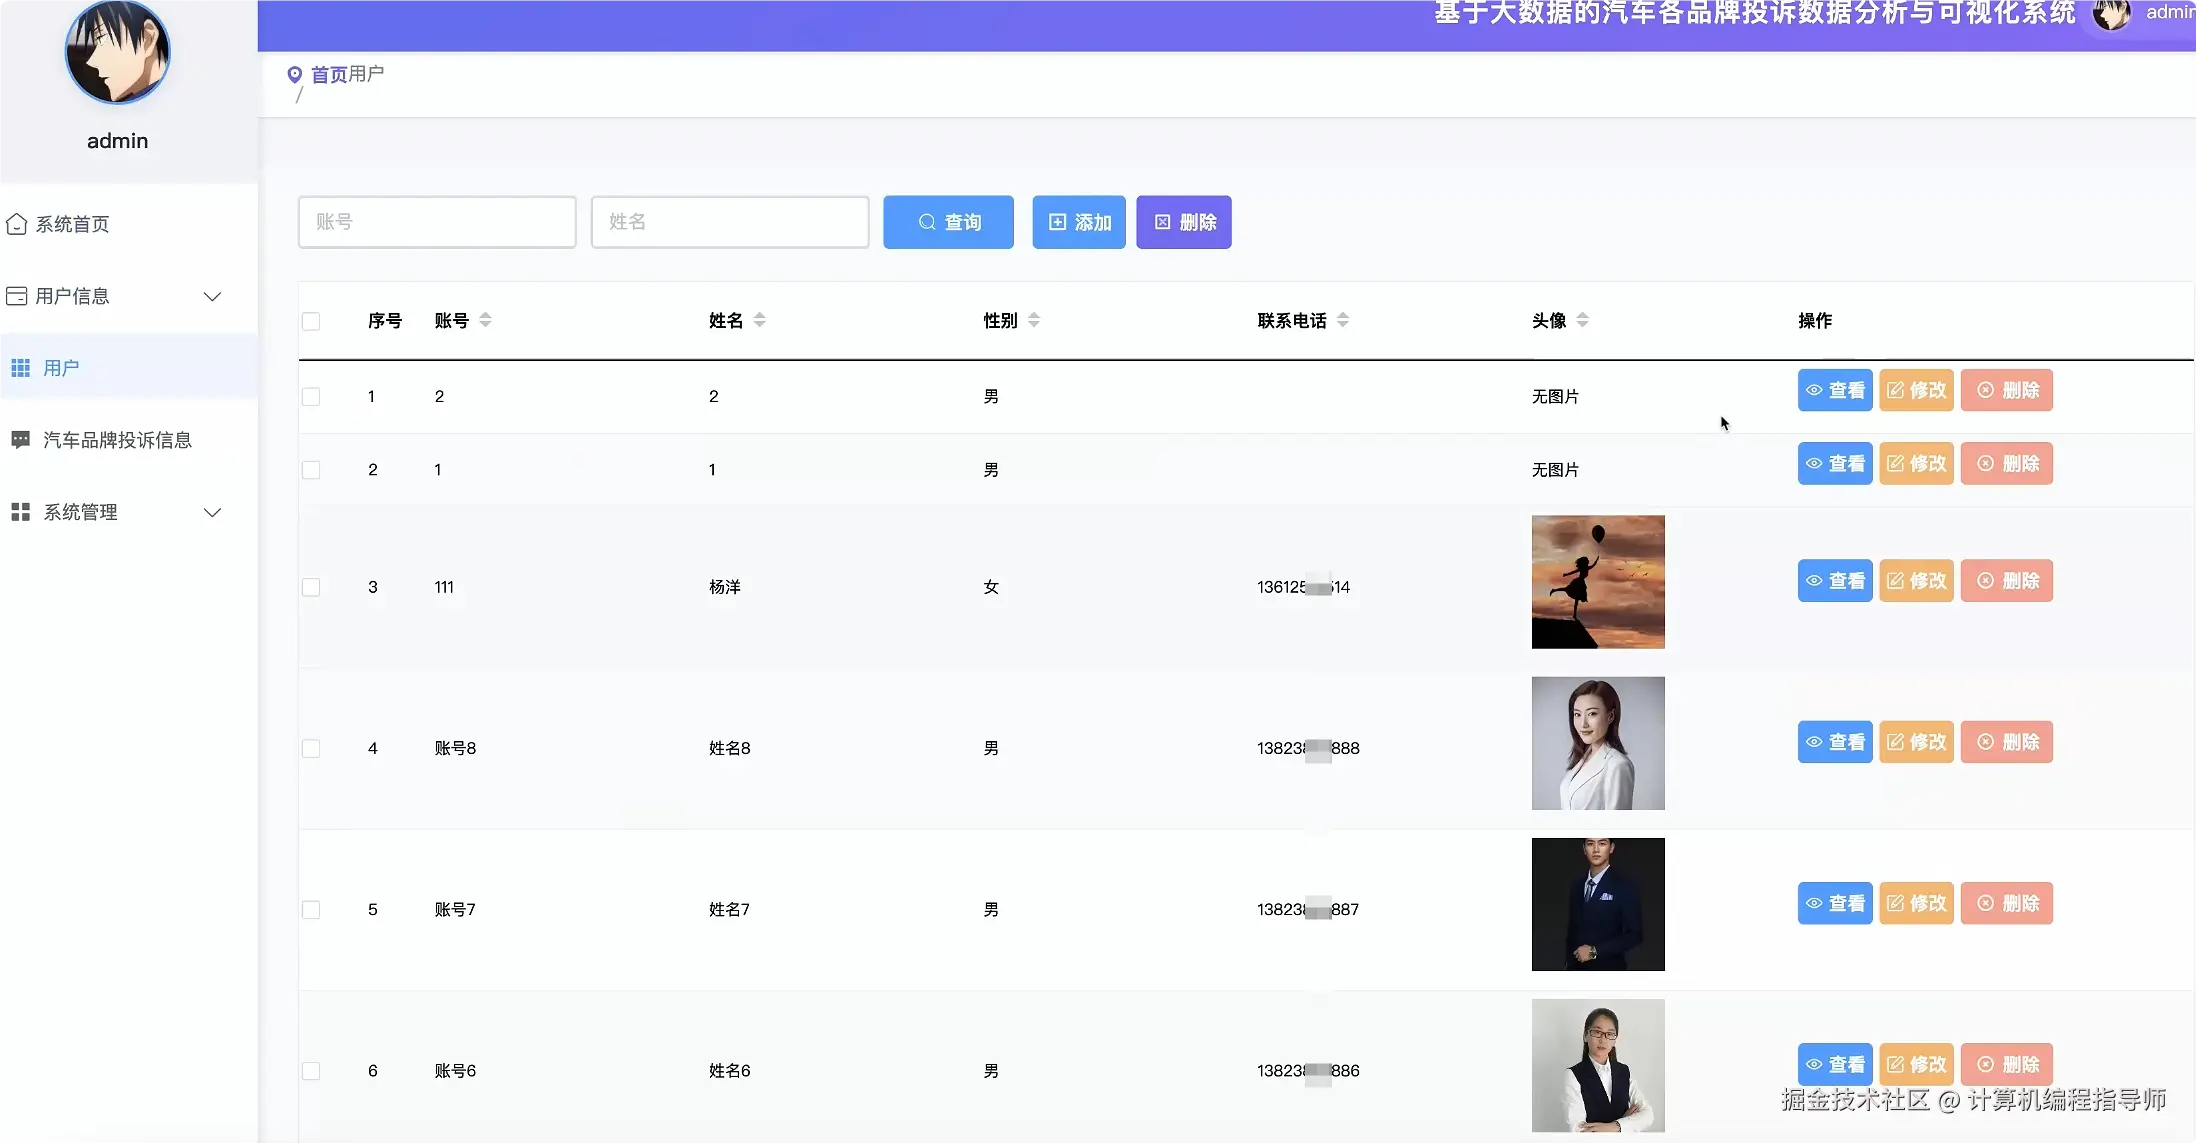The height and width of the screenshot is (1143, 2196).
Task: Click the location pin icon in breadcrumb
Action: (293, 74)
